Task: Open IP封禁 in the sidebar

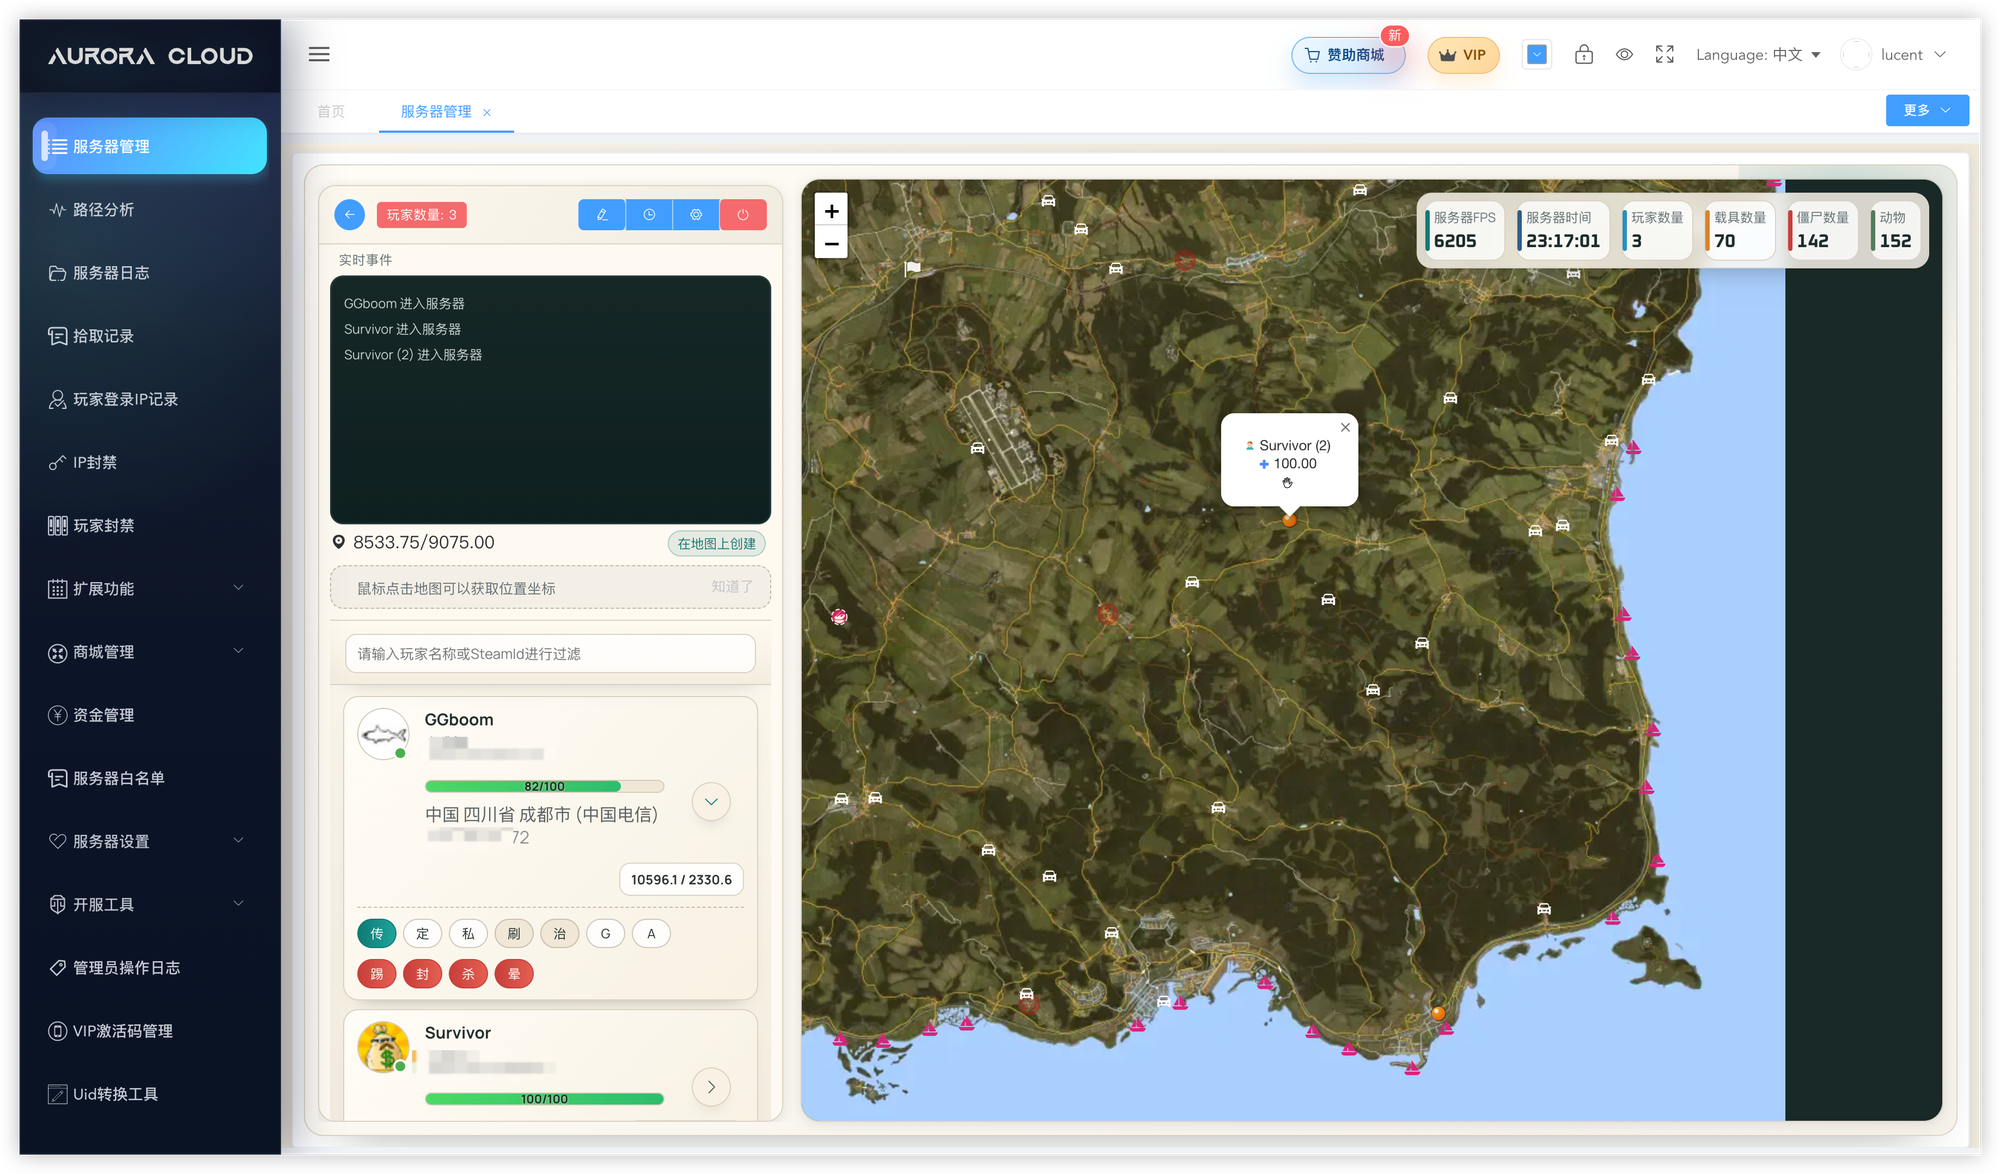Action: tap(150, 462)
